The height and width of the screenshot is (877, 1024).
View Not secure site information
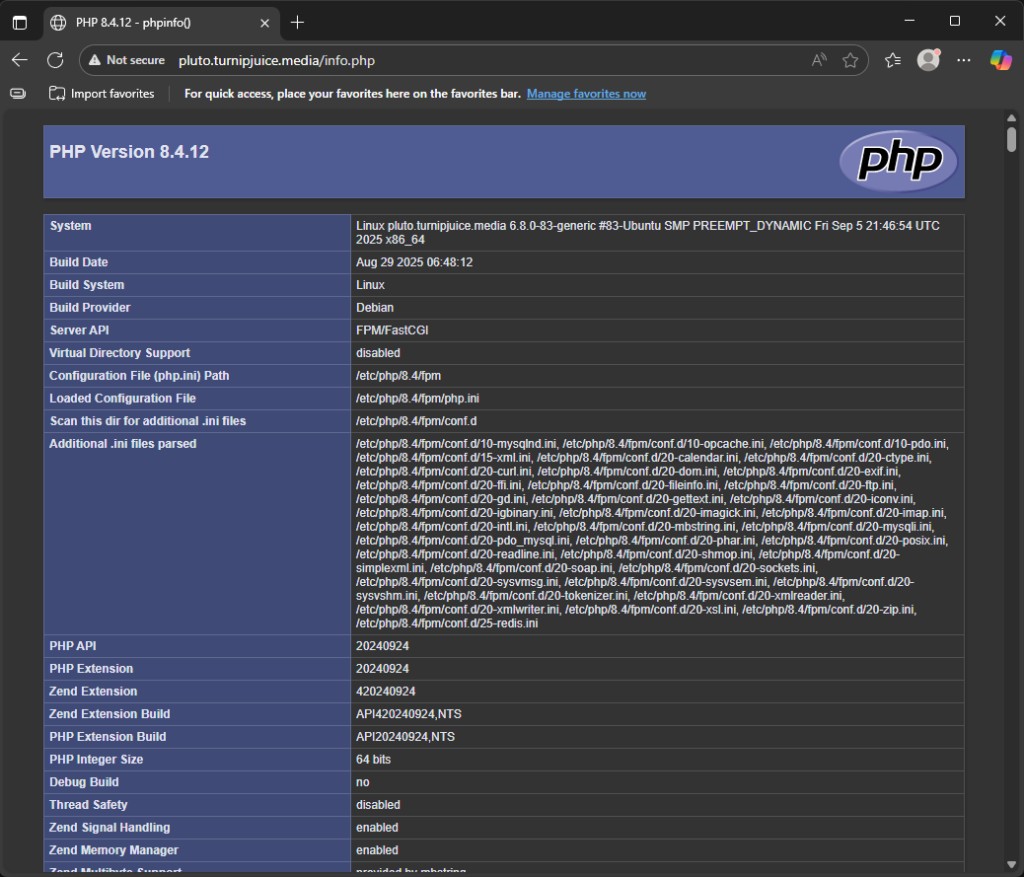(x=126, y=60)
